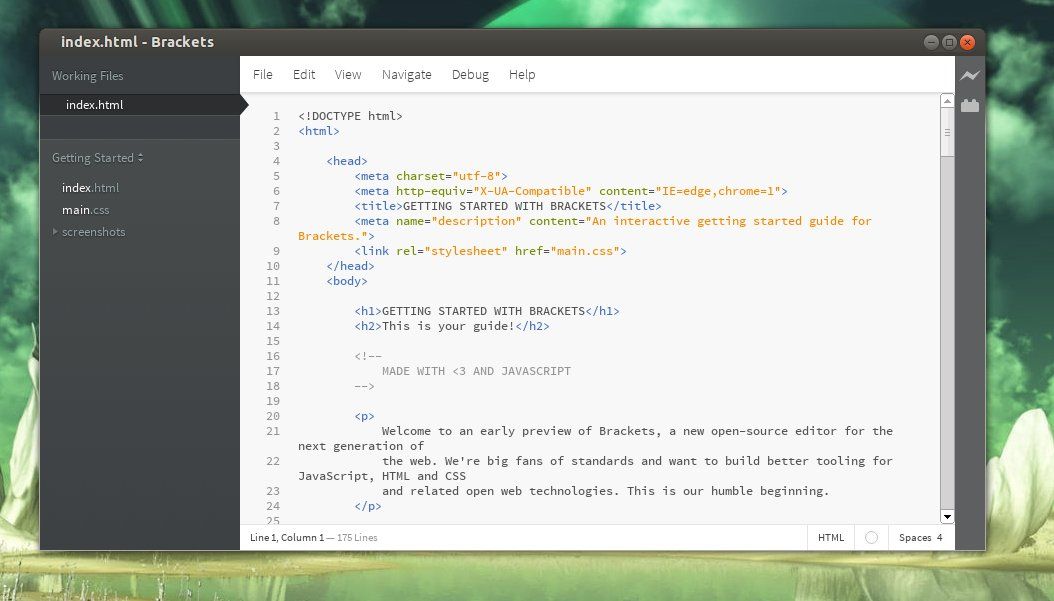The width and height of the screenshot is (1054, 601).
Task: Open the File menu
Action: (263, 75)
